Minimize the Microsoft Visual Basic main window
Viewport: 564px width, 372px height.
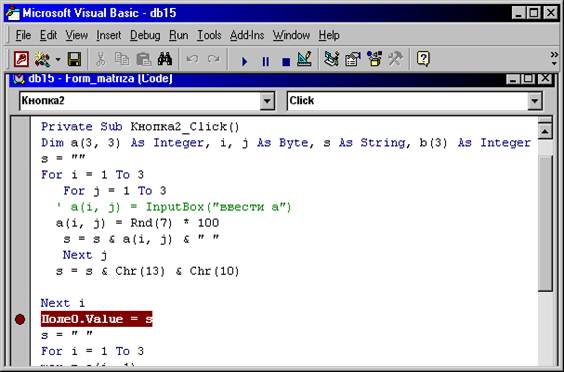pyautogui.click(x=518, y=13)
